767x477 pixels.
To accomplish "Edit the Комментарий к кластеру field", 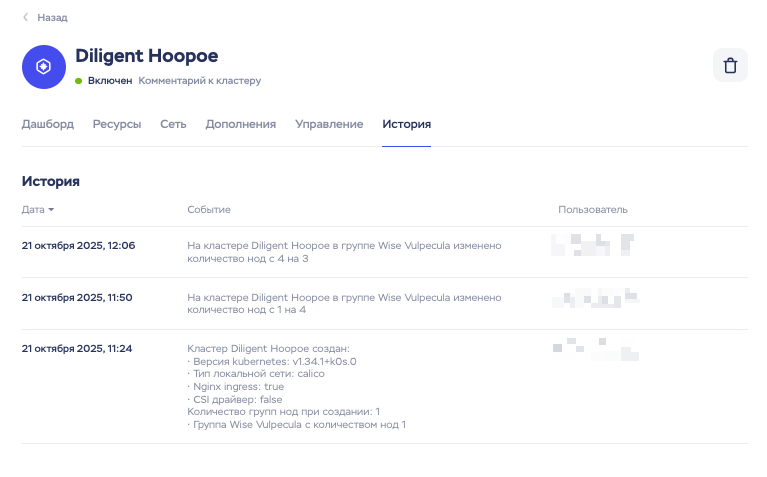I will (x=199, y=81).
